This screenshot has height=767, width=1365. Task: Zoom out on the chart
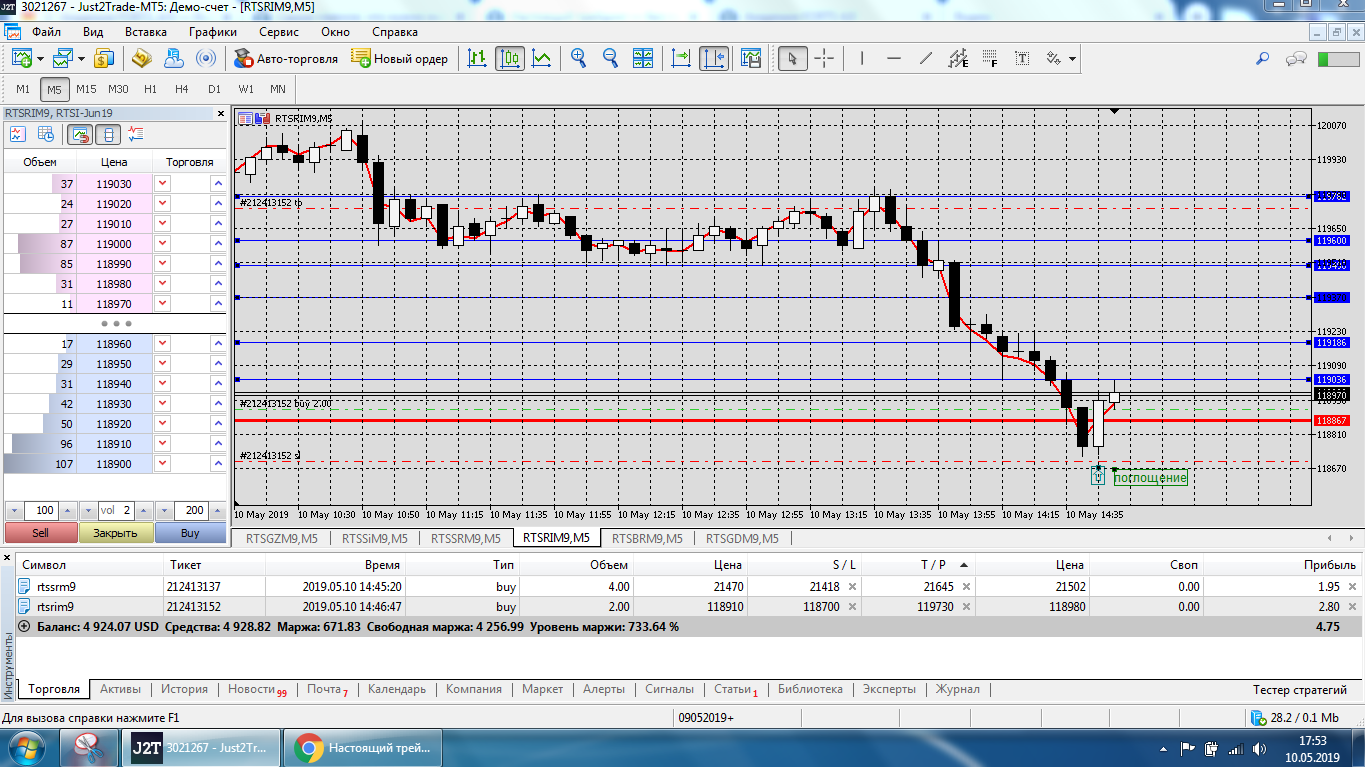point(610,59)
